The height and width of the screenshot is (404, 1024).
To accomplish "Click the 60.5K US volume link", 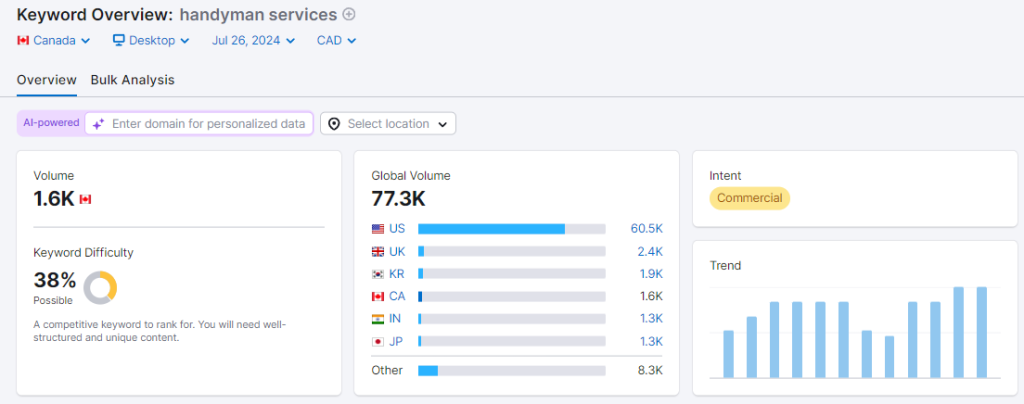I will point(647,228).
